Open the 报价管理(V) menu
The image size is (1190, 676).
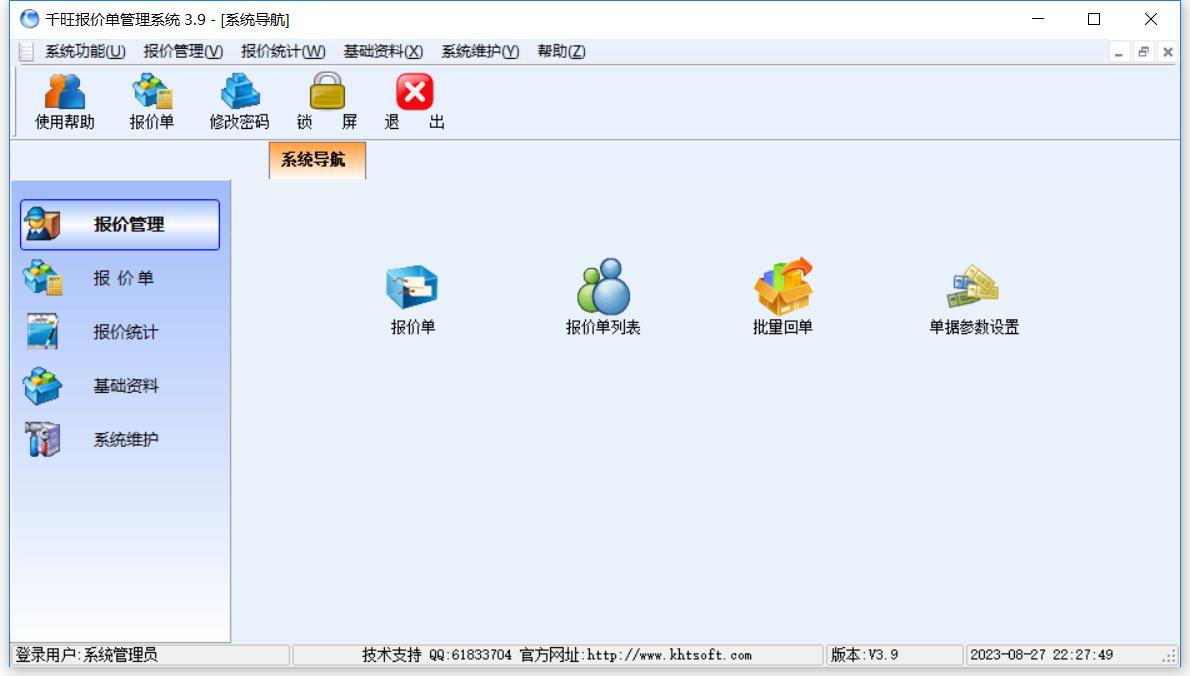(x=183, y=52)
